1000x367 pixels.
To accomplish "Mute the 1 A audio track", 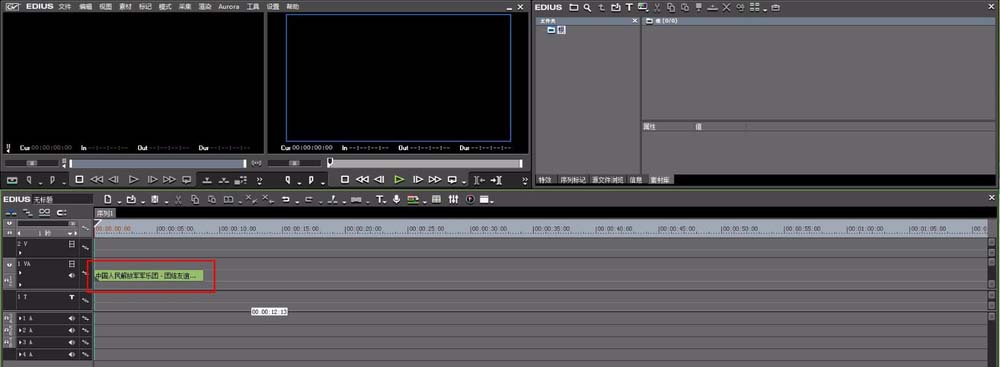I will [x=71, y=318].
